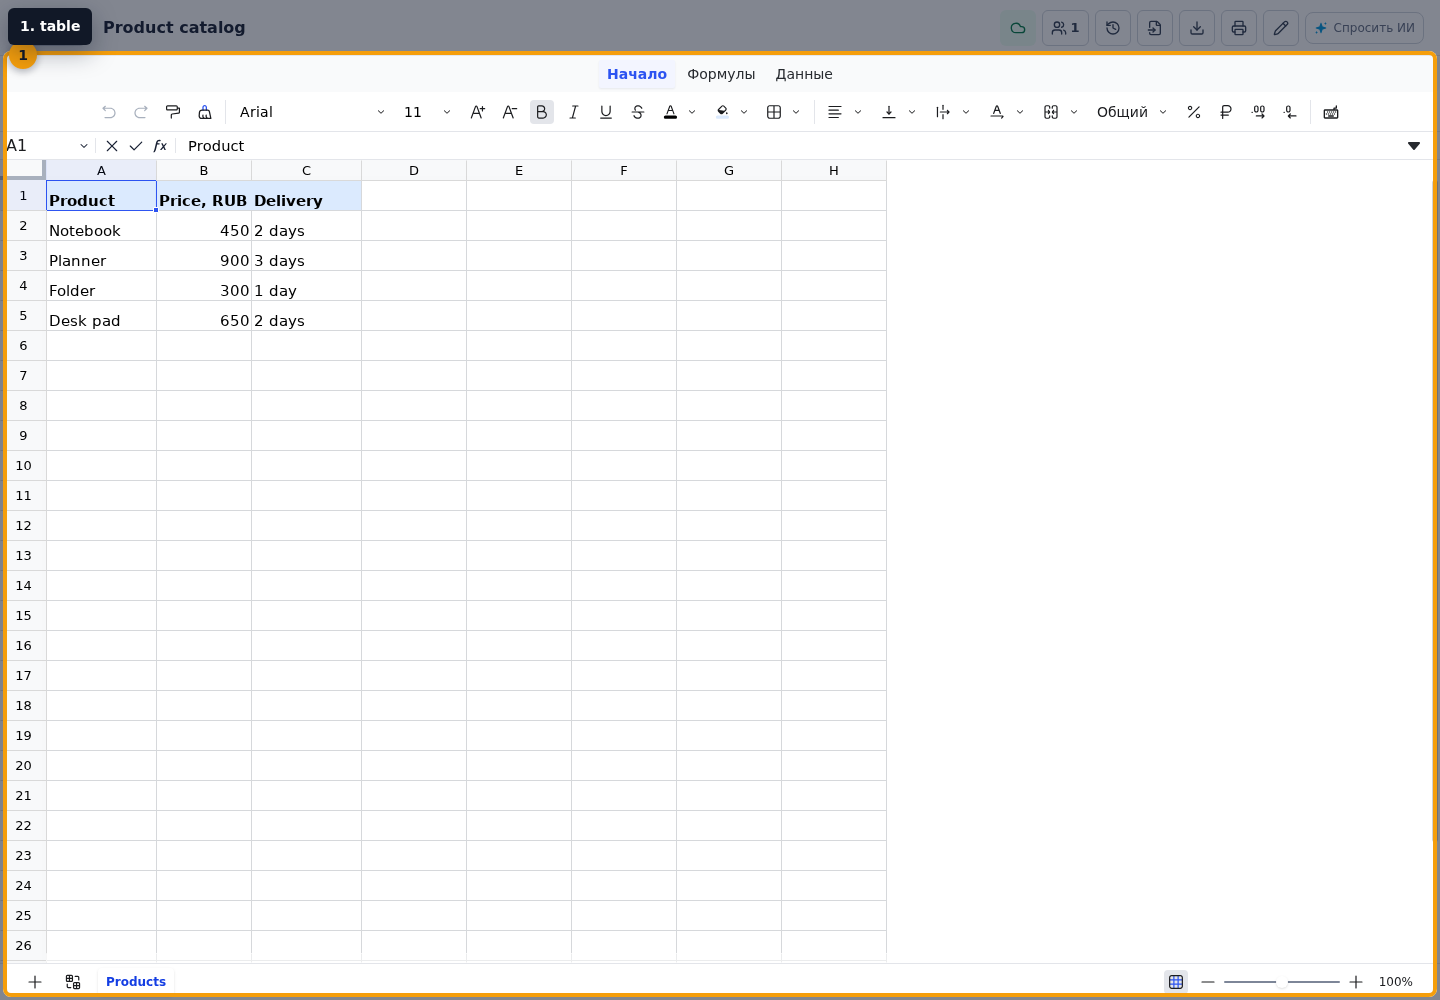
Task: Click the text wrapping icon
Action: coord(943,112)
